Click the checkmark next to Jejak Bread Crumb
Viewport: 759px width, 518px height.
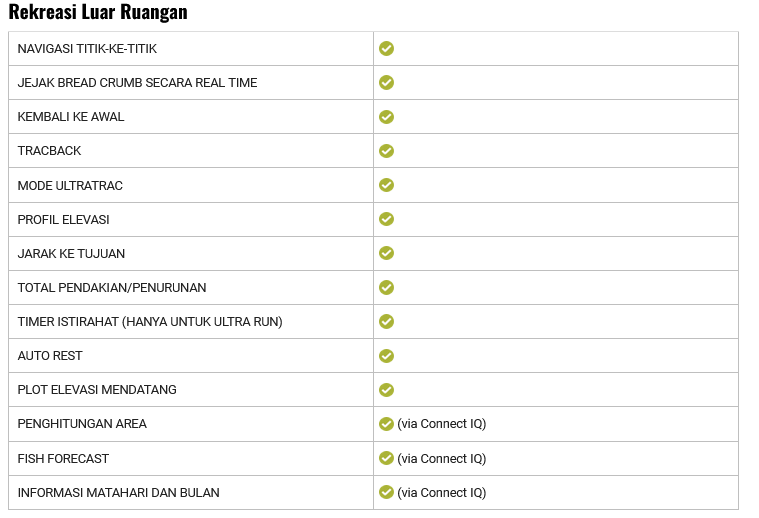click(386, 82)
